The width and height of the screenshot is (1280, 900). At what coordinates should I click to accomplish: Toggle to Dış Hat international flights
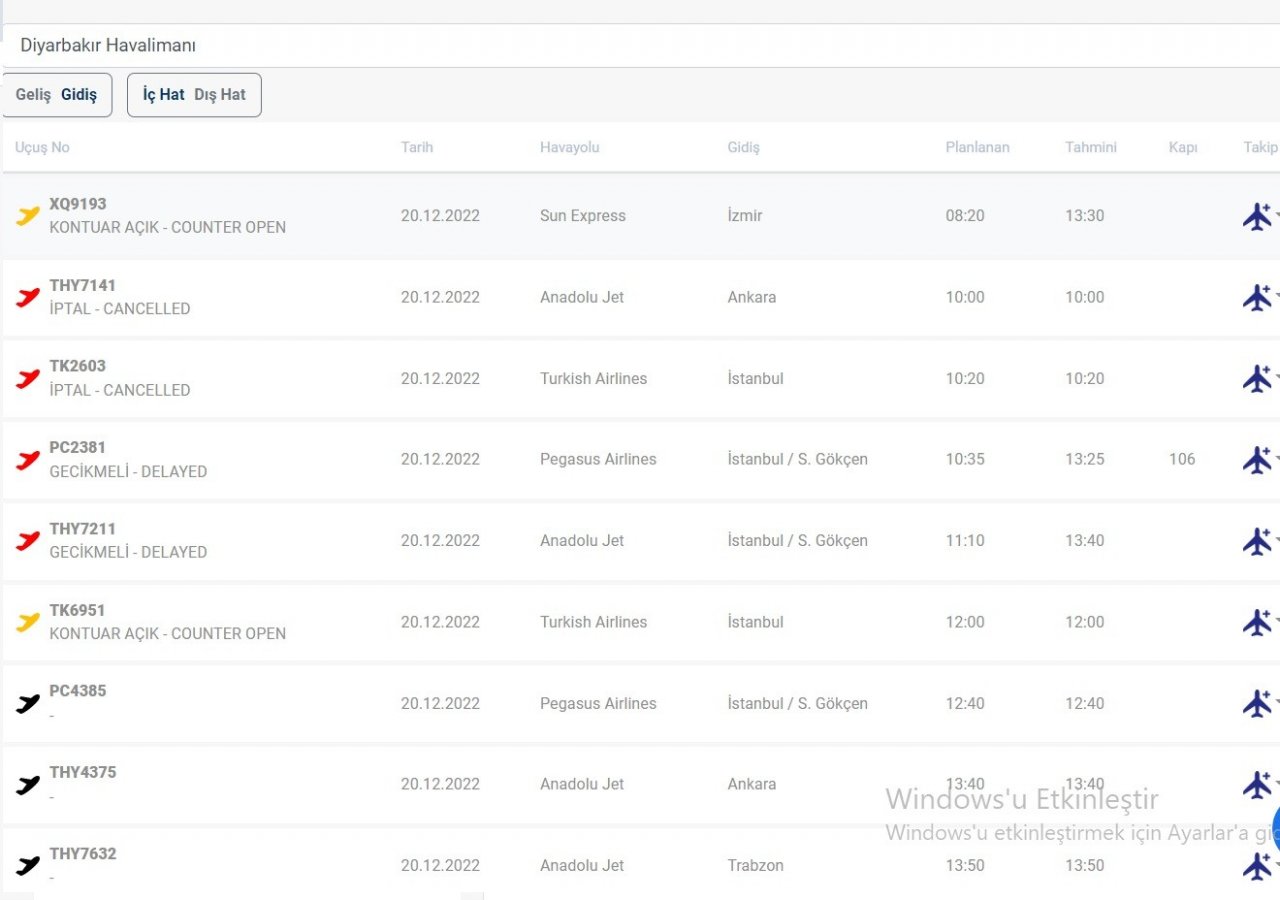point(220,95)
